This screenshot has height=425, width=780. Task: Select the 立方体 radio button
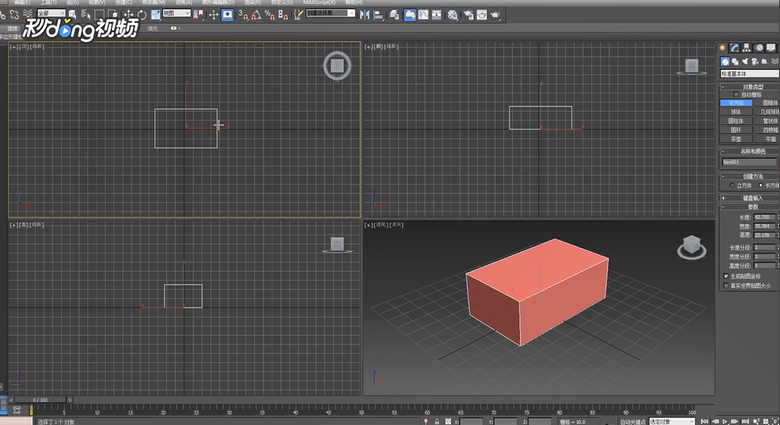[732, 185]
